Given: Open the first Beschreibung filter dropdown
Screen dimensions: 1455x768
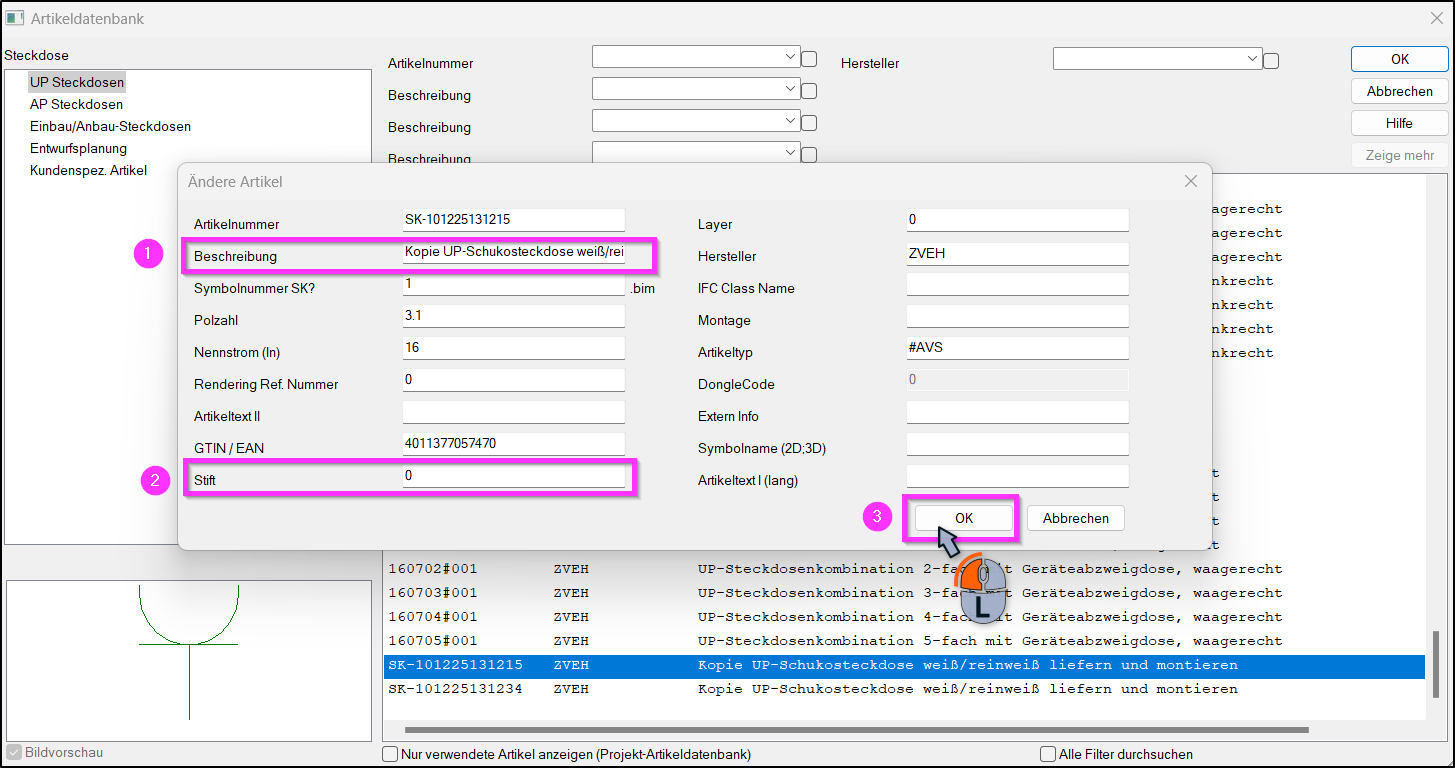Looking at the screenshot, I should click(x=696, y=89).
